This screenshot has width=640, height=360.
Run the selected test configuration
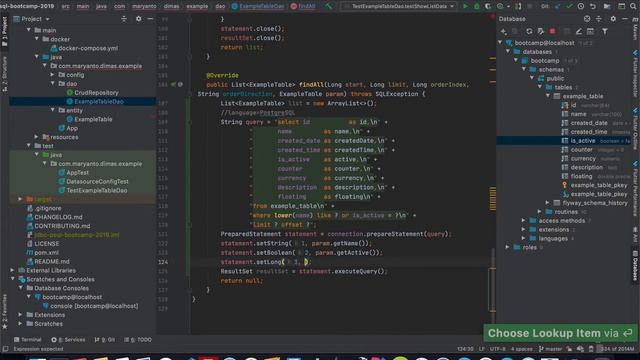pyautogui.click(x=465, y=6)
